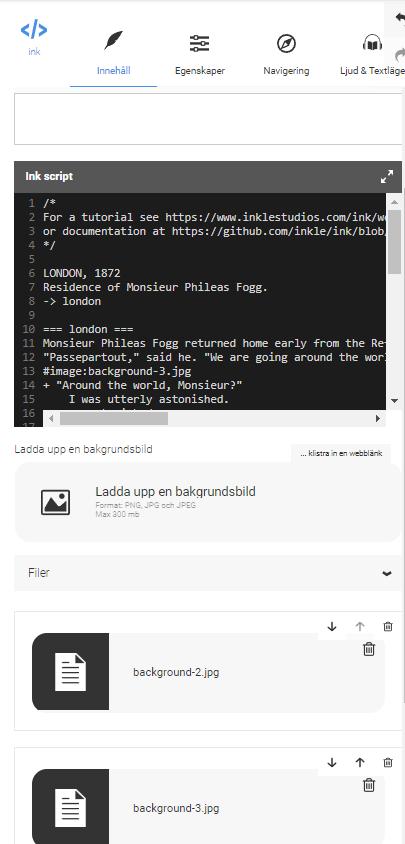The height and width of the screenshot is (844, 405).
Task: Click the undo arrow icon
Action: 399,18
